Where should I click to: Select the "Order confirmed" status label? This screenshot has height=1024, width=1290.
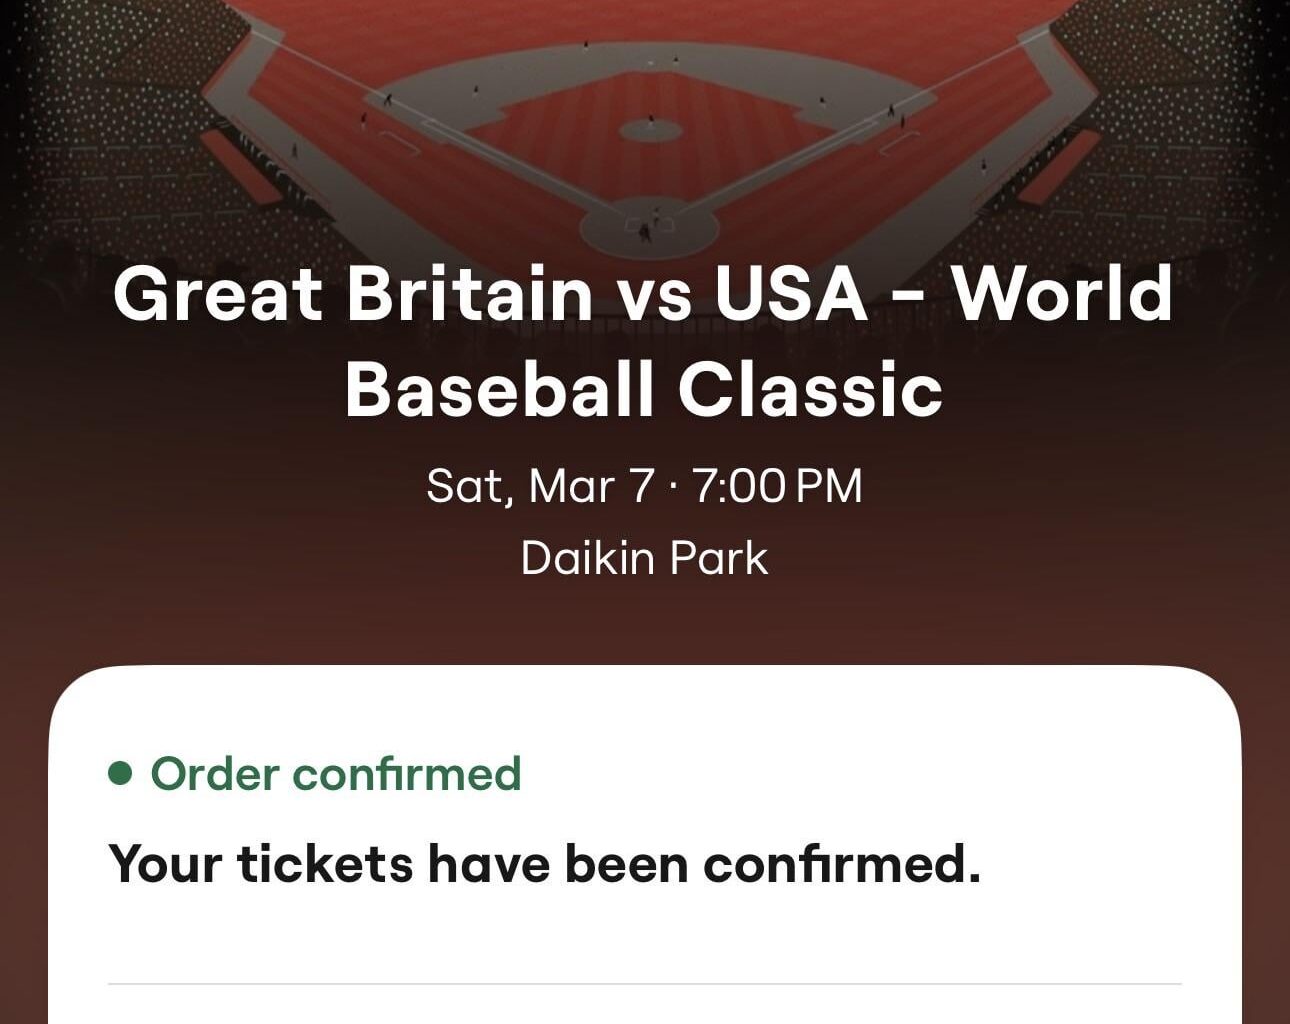(336, 774)
